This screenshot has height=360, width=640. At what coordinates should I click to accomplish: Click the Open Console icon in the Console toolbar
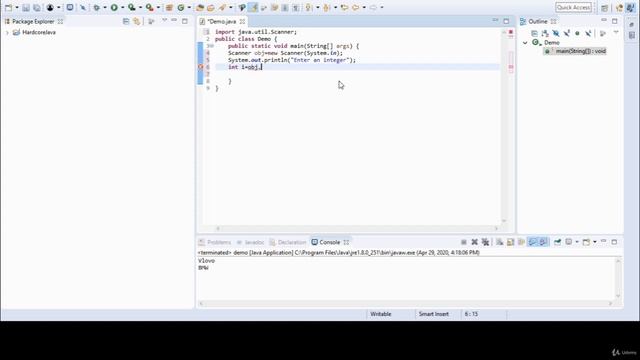click(x=586, y=242)
